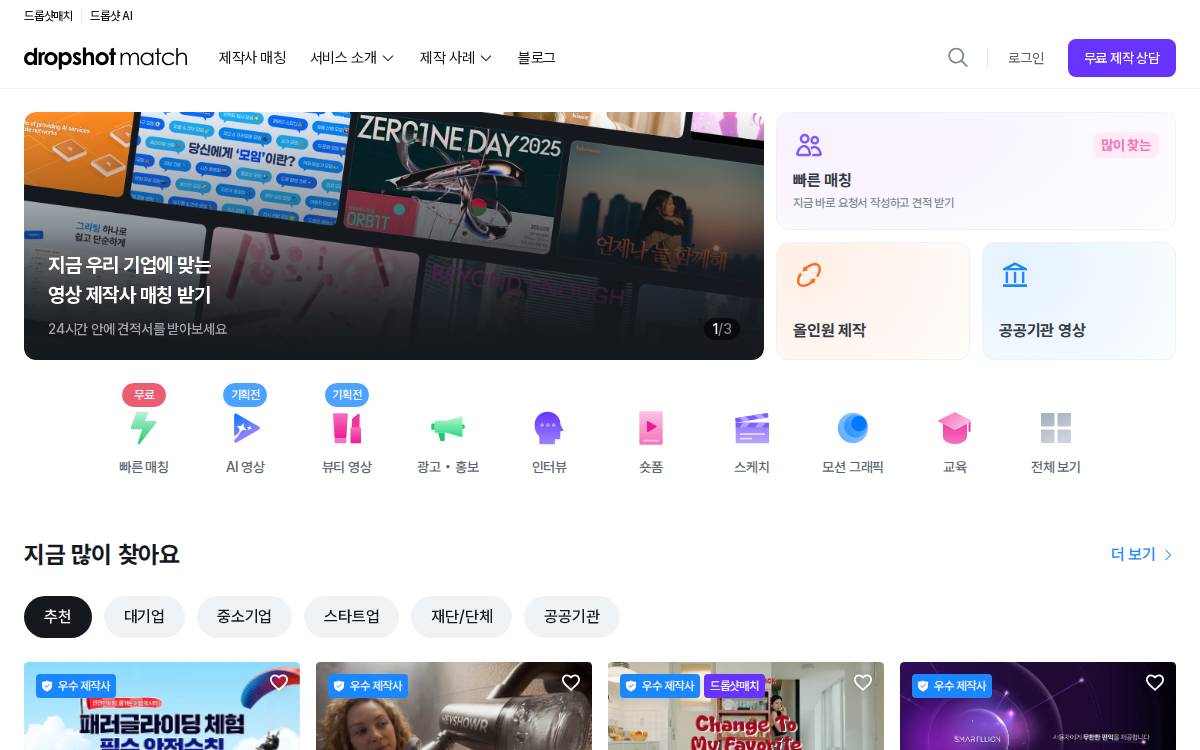Go to 제작사 매칭 menu item

[x=252, y=58]
